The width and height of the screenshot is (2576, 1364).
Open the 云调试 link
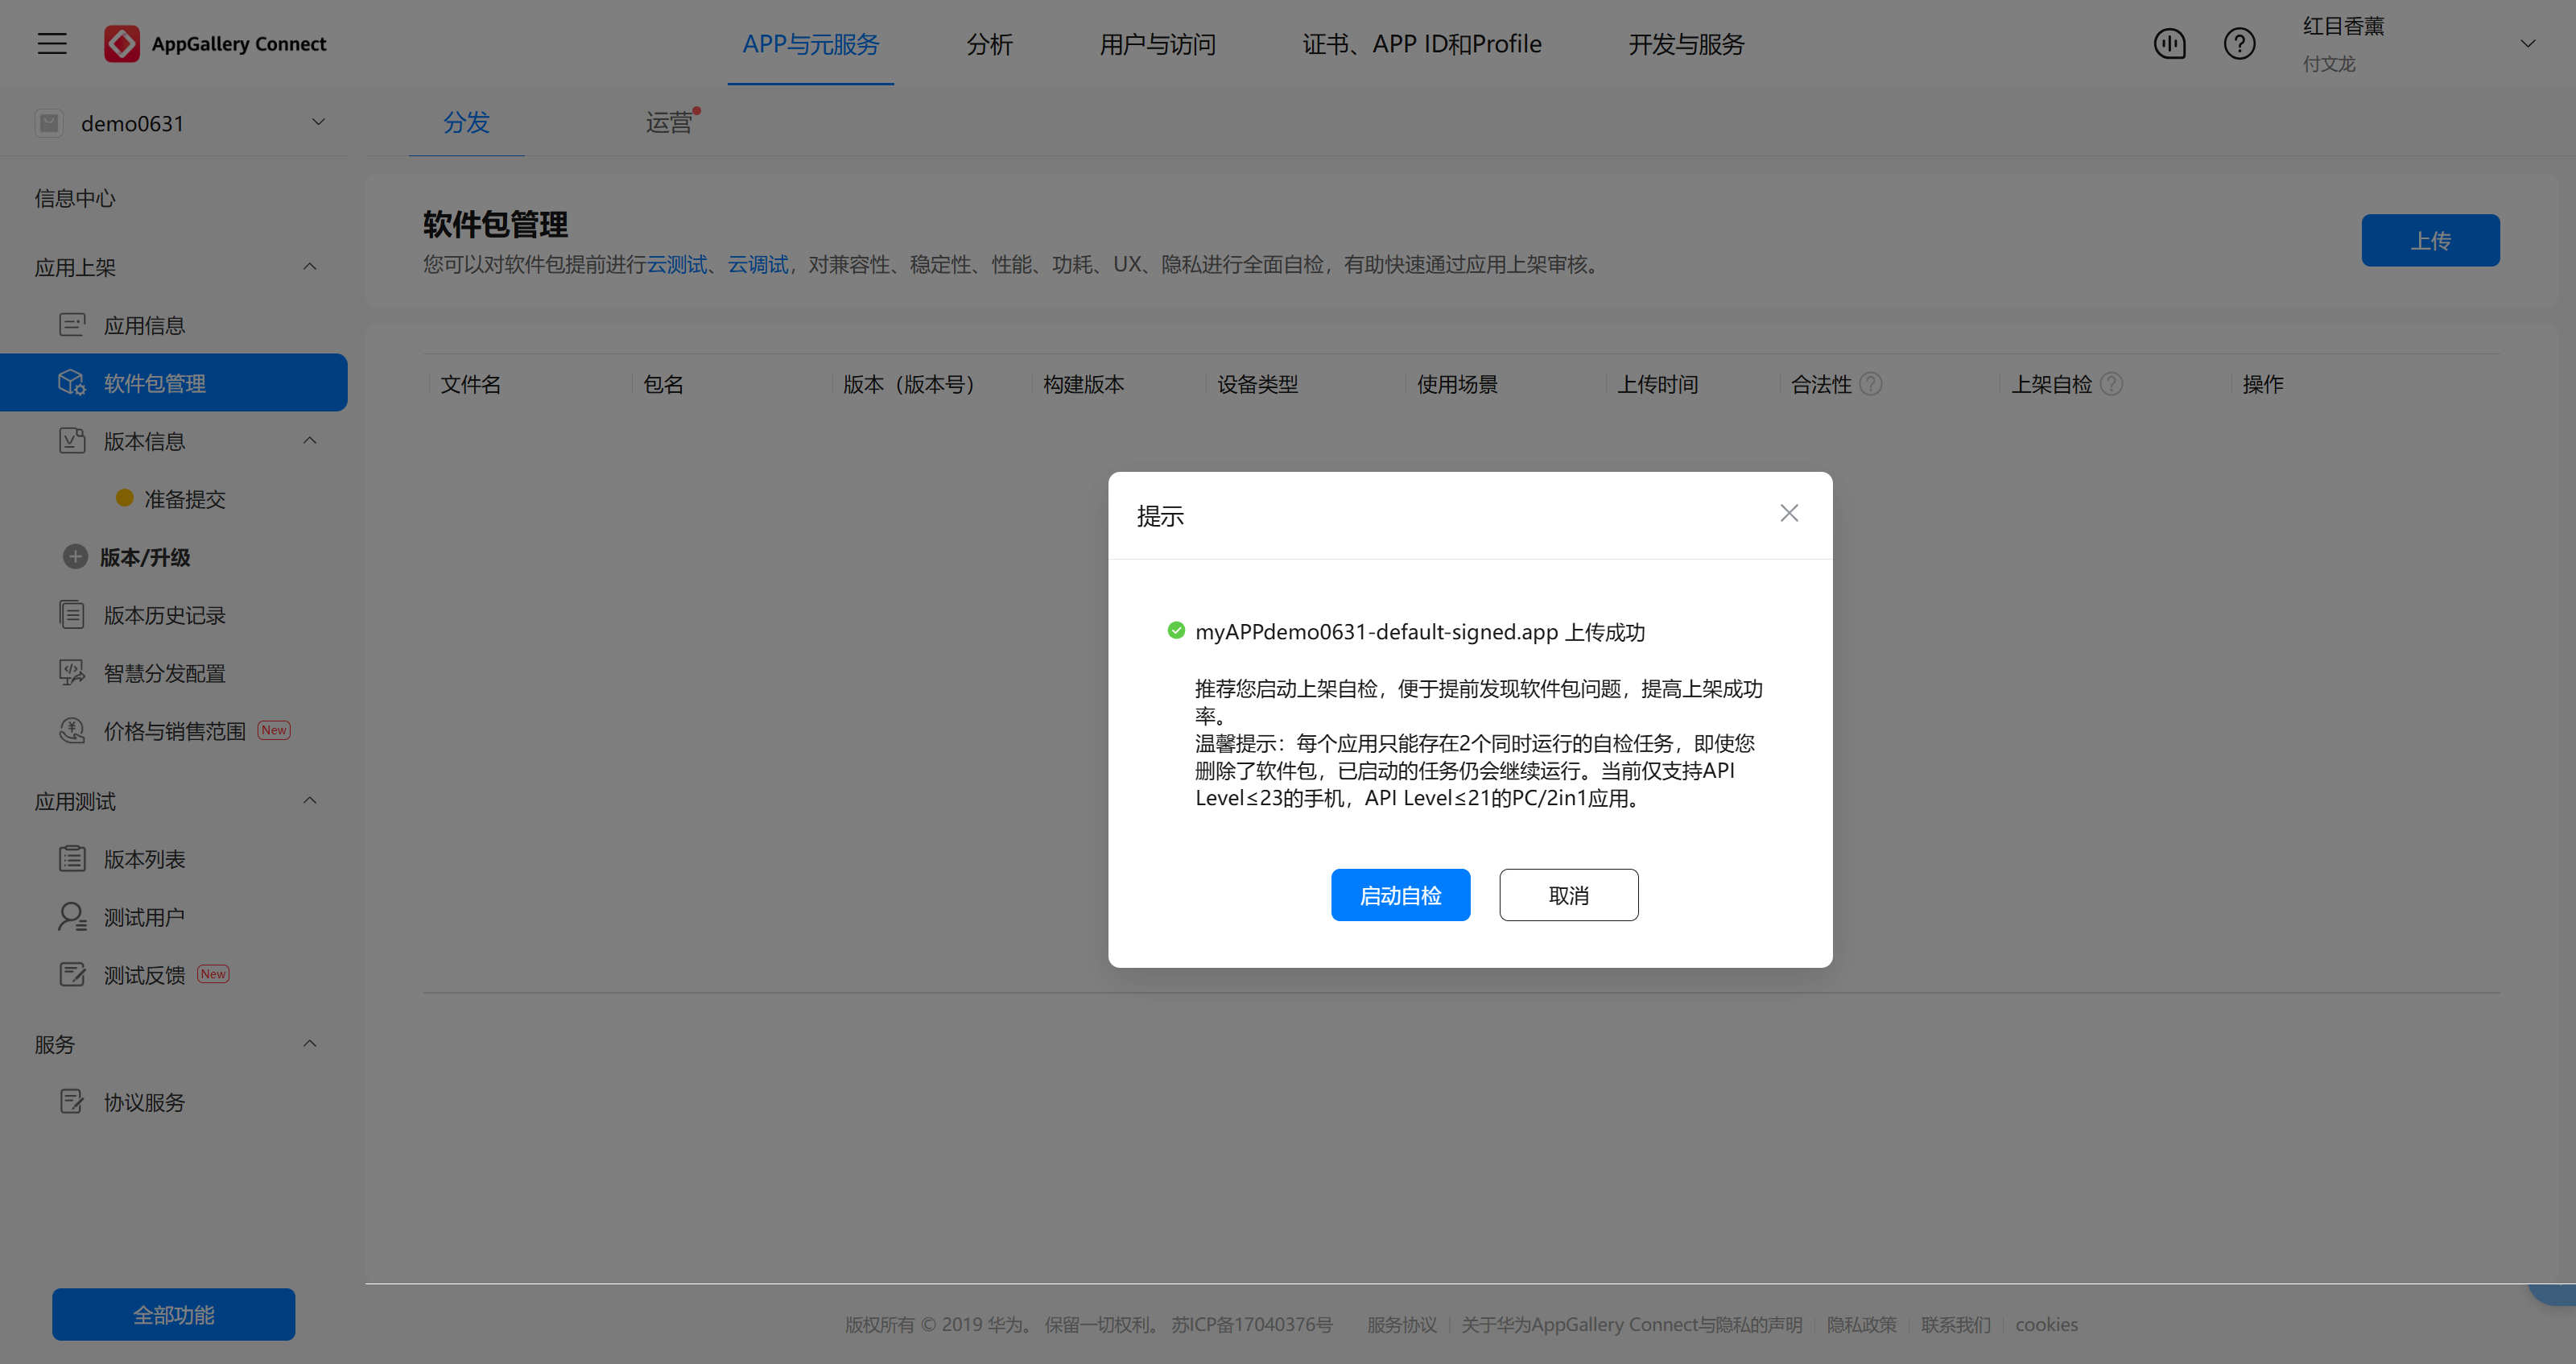tap(757, 264)
